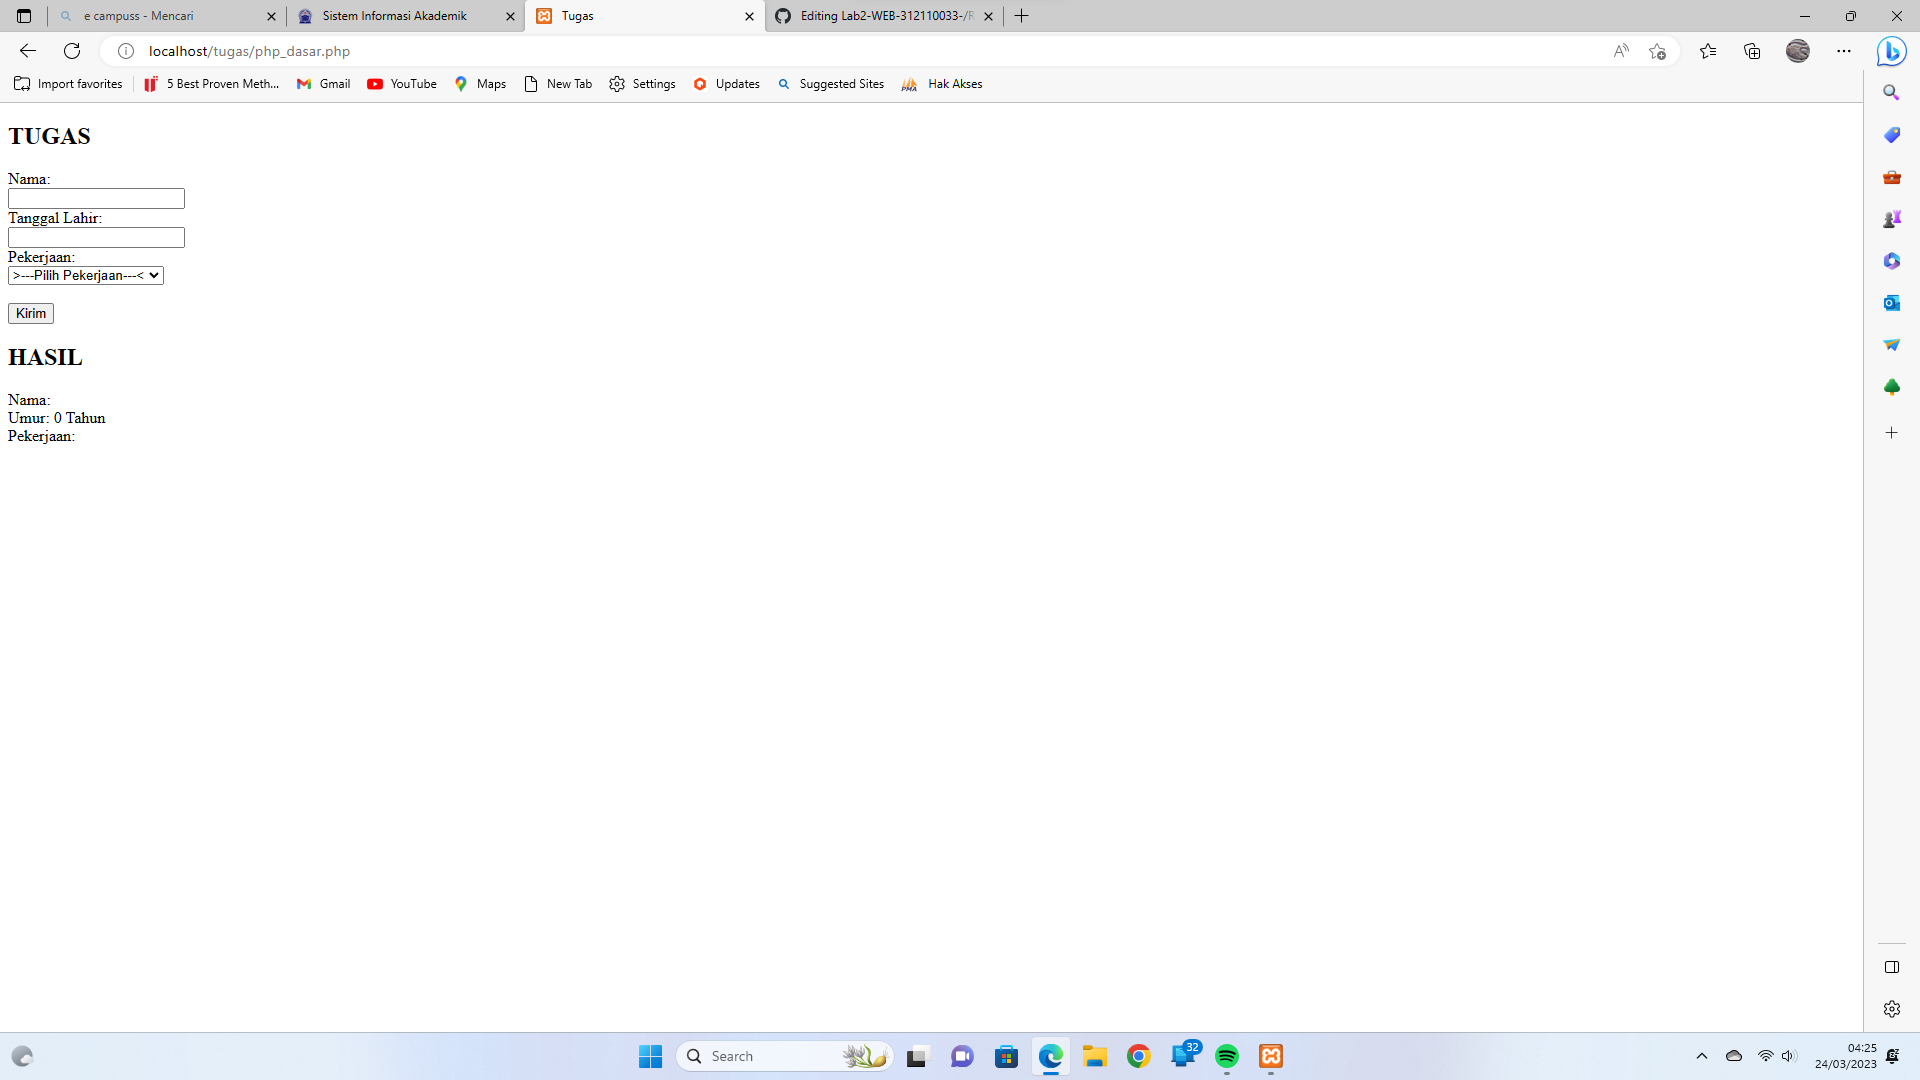Click the Edge sidebar settings gear
This screenshot has height=1080, width=1920.
[1891, 1009]
